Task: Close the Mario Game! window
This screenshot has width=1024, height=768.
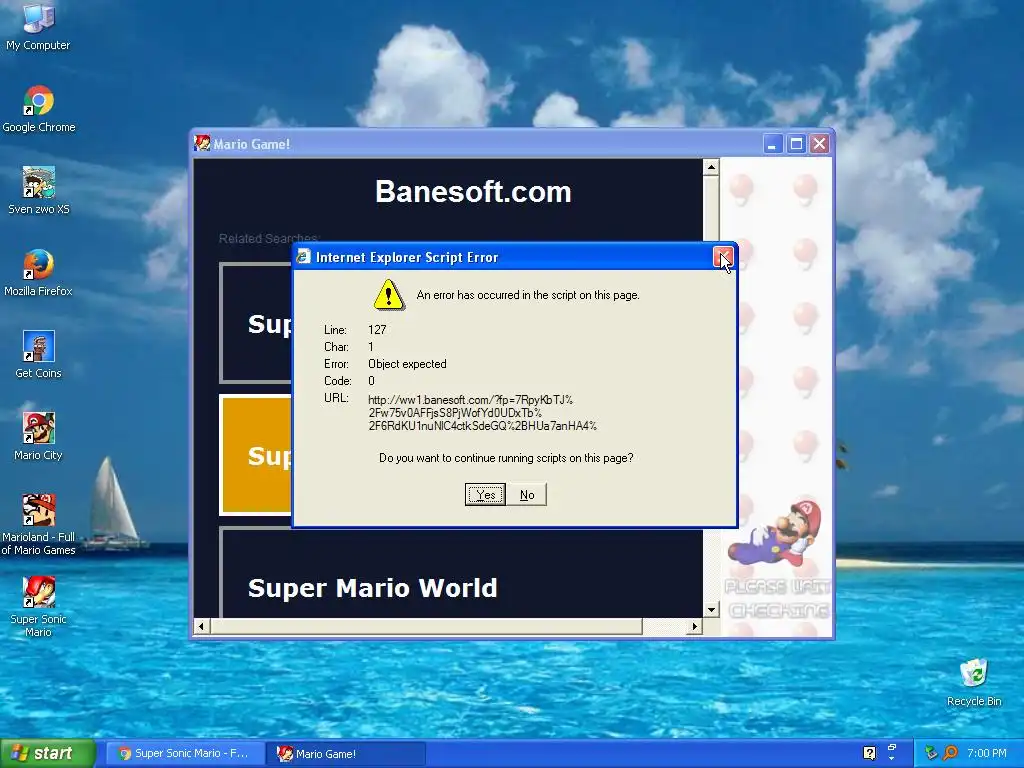Action: click(820, 144)
